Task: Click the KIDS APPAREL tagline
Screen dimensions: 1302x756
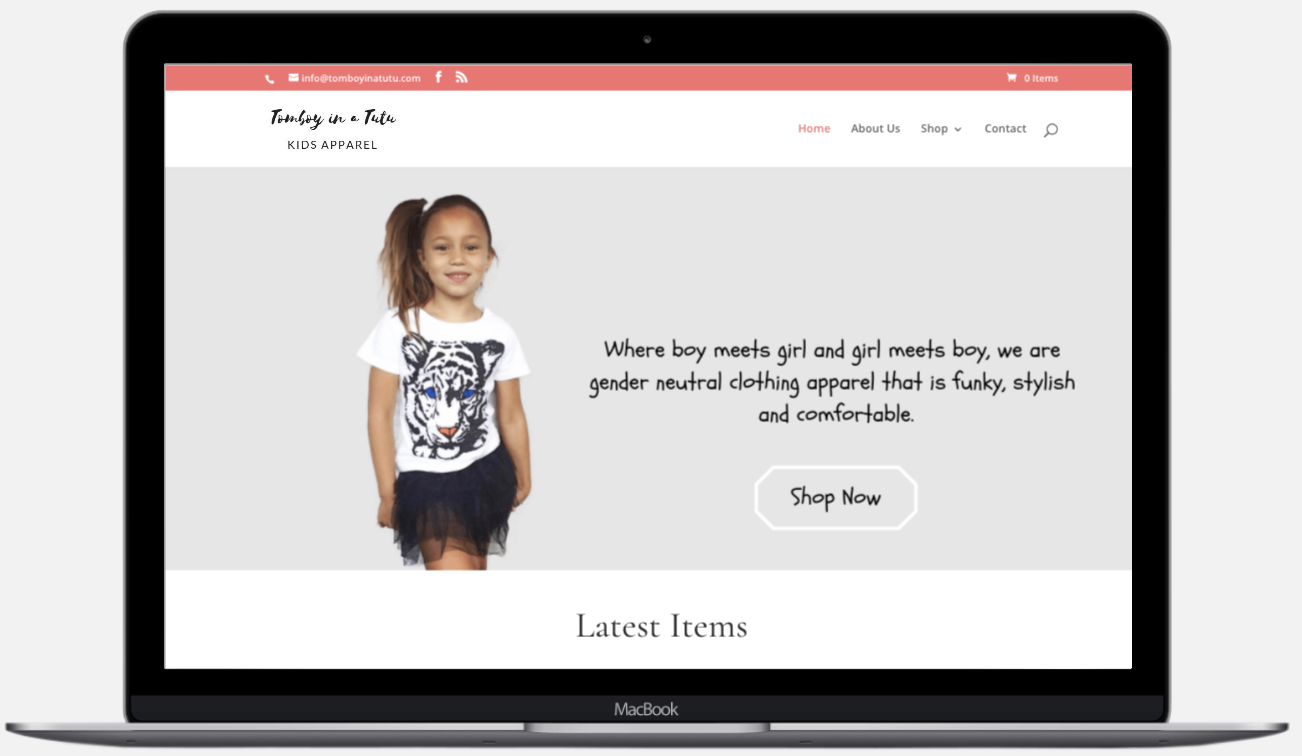Action: pyautogui.click(x=332, y=145)
